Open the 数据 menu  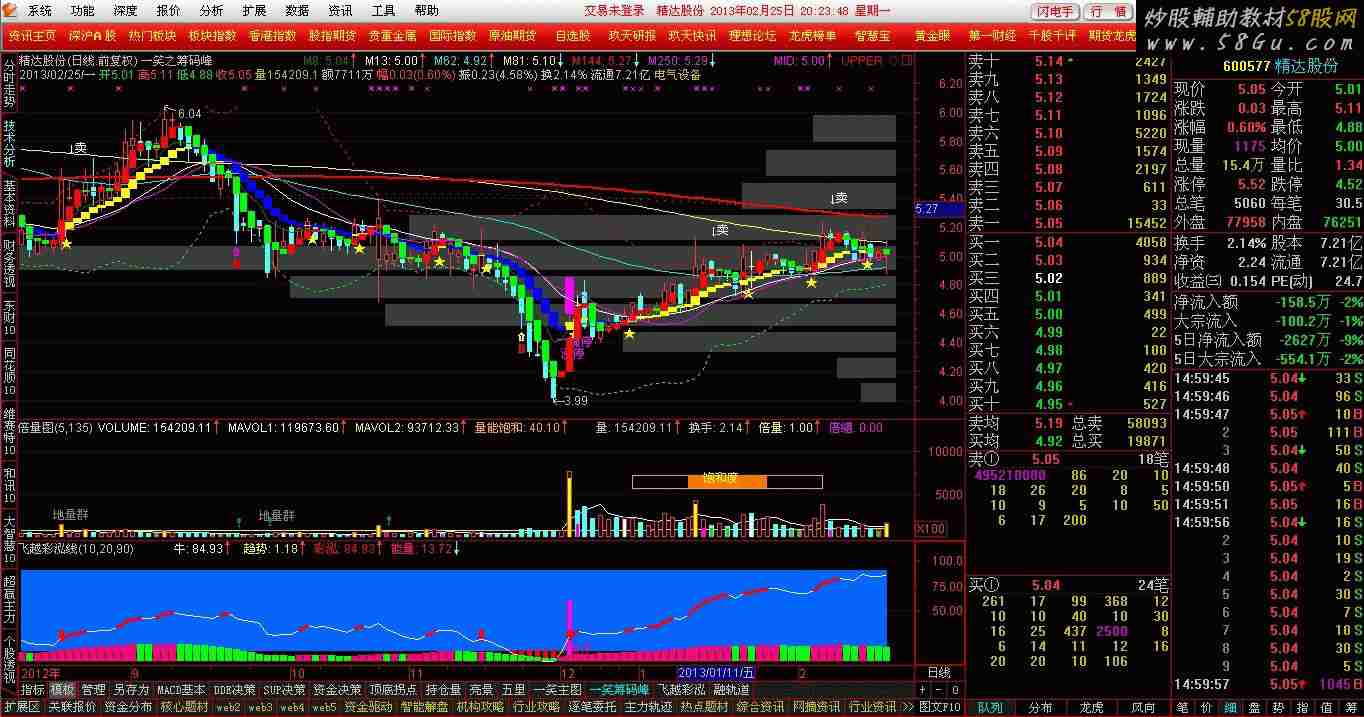click(x=297, y=11)
